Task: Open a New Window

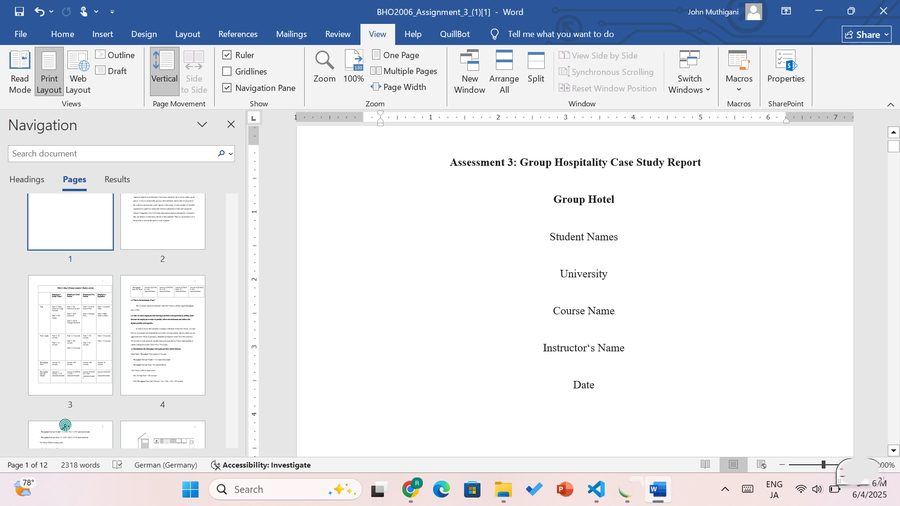Action: tap(470, 72)
